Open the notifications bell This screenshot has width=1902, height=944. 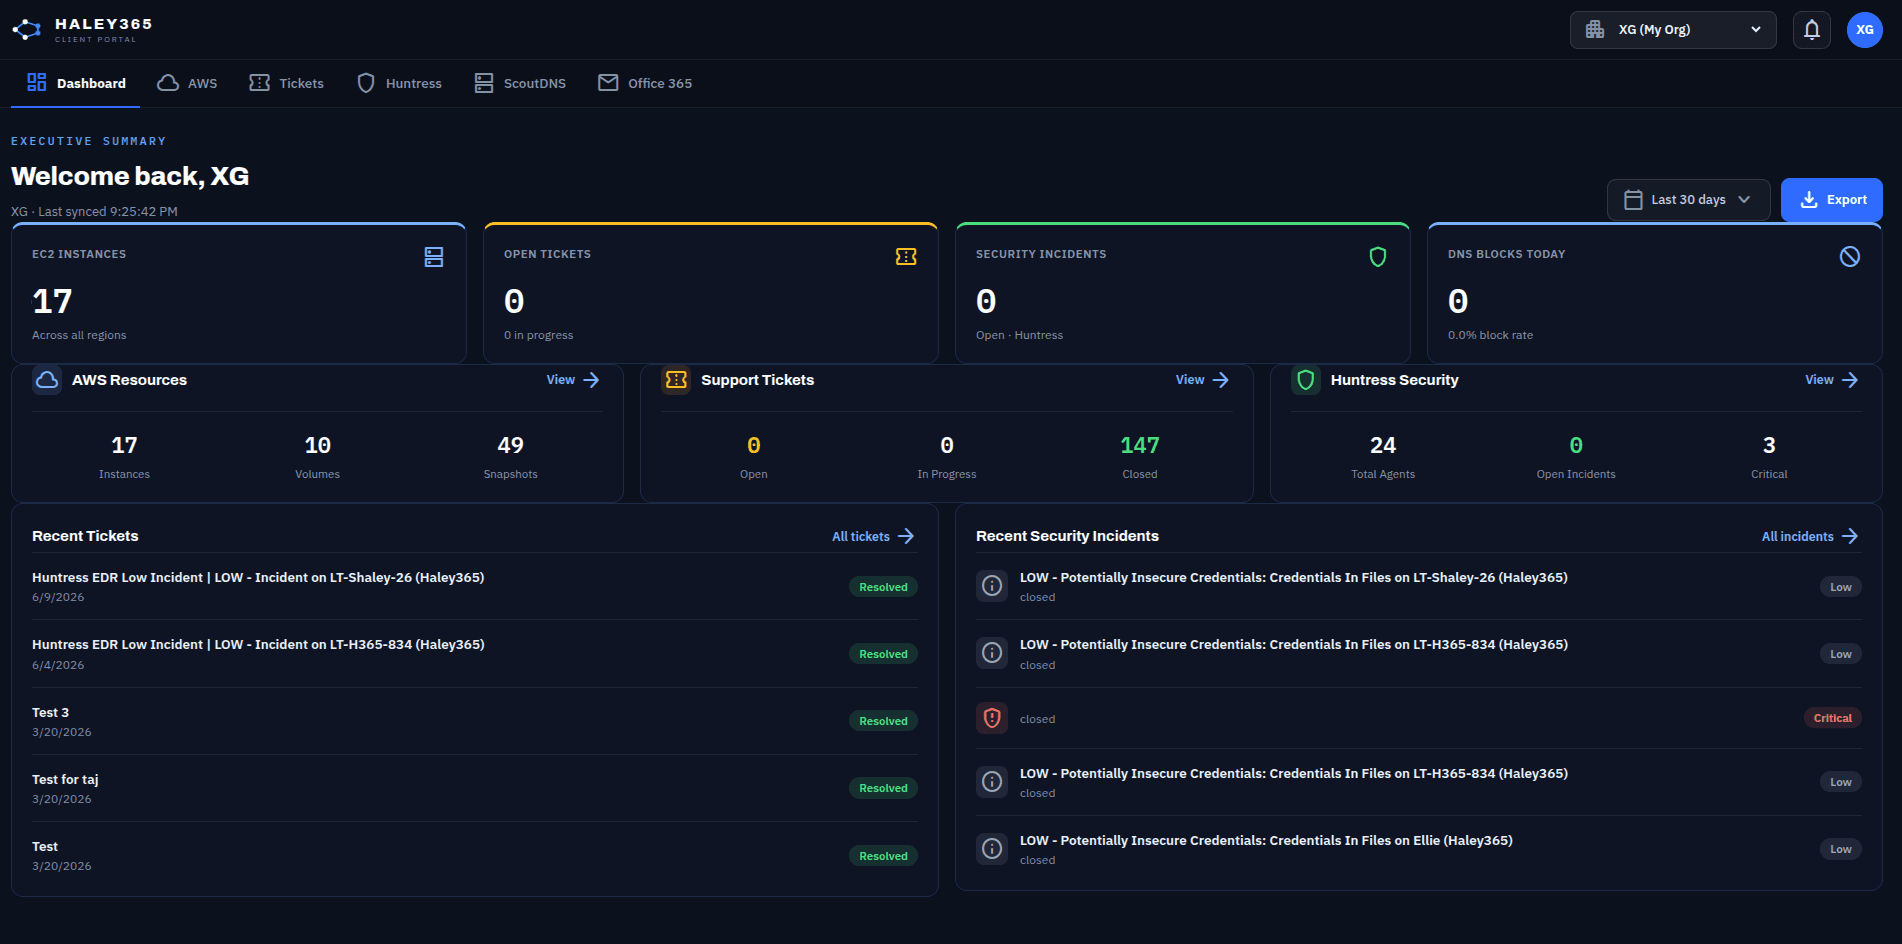point(1812,30)
